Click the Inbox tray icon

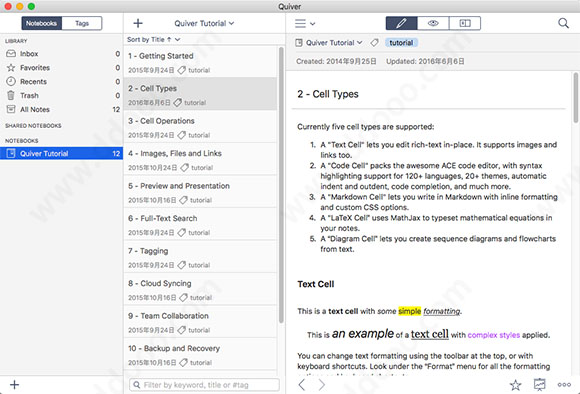point(11,54)
